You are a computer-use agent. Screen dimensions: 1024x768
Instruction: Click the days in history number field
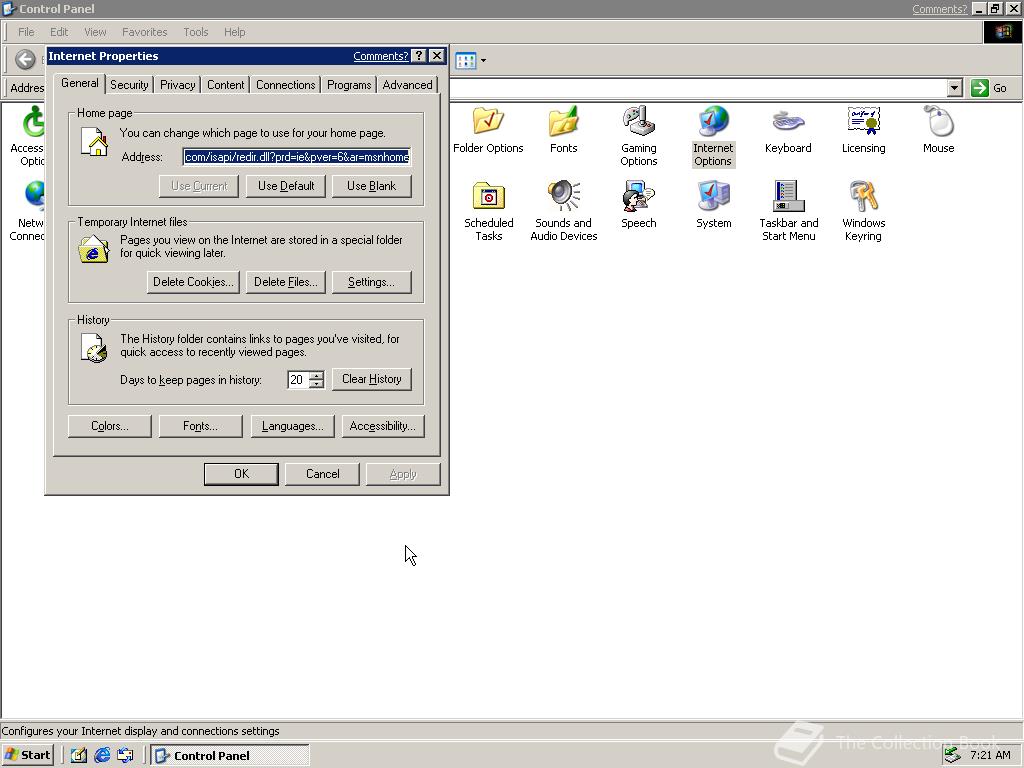point(298,379)
